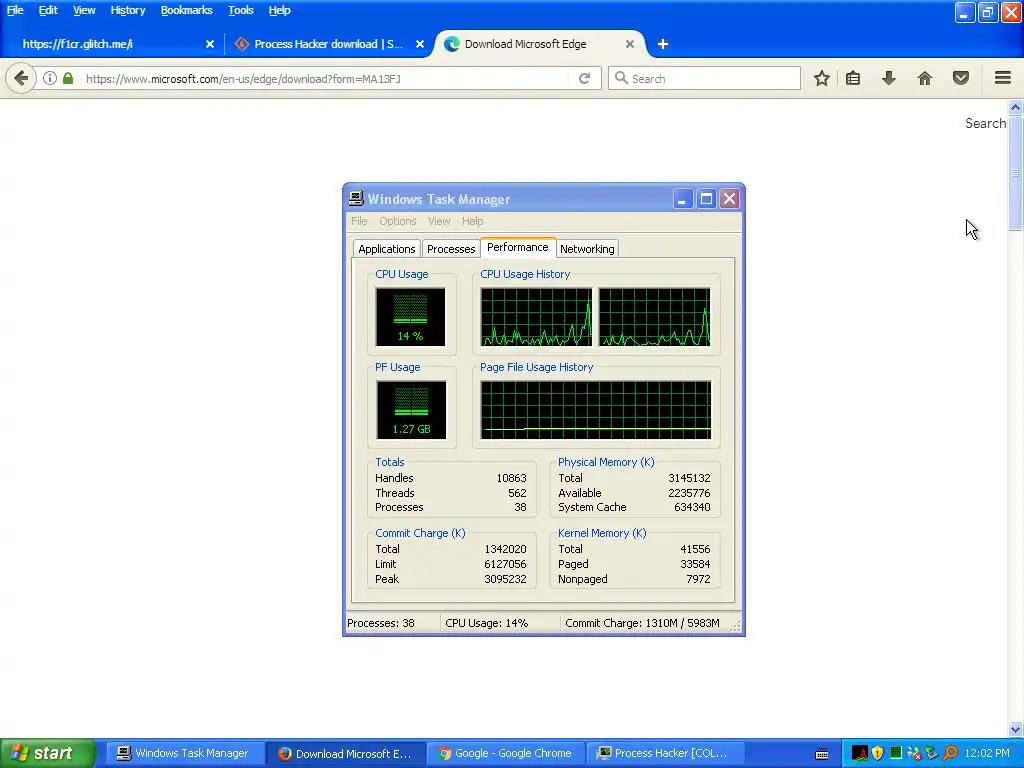
Task: Click Download Microsoft Edge taskbar button
Action: (x=346, y=754)
